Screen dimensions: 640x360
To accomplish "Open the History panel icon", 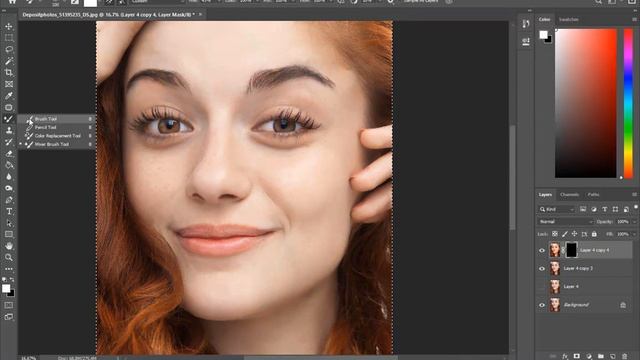I will coord(526,24).
